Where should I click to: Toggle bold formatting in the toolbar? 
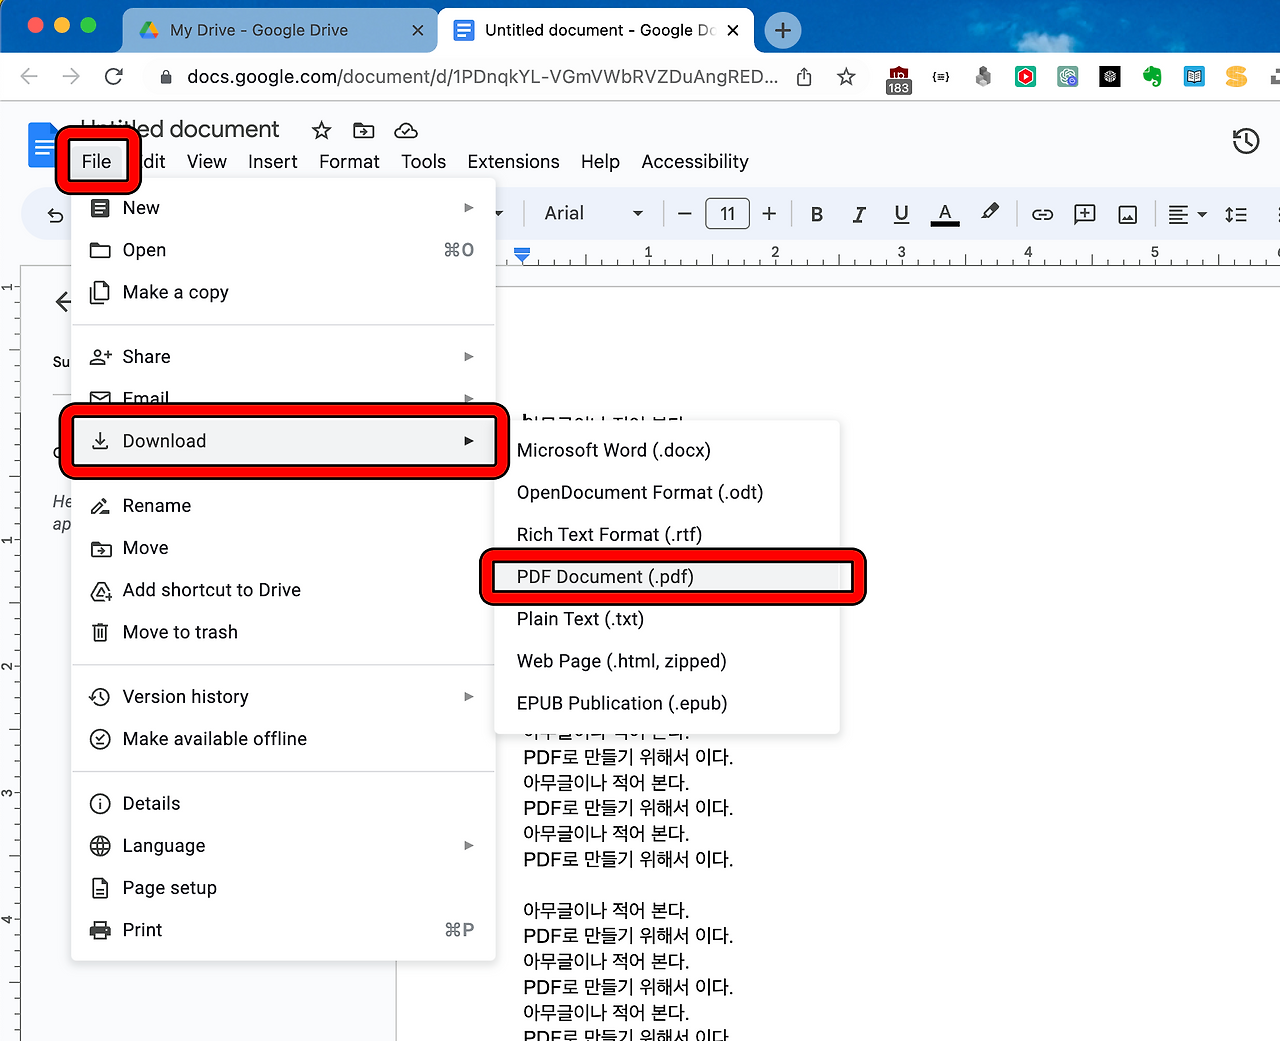[817, 213]
